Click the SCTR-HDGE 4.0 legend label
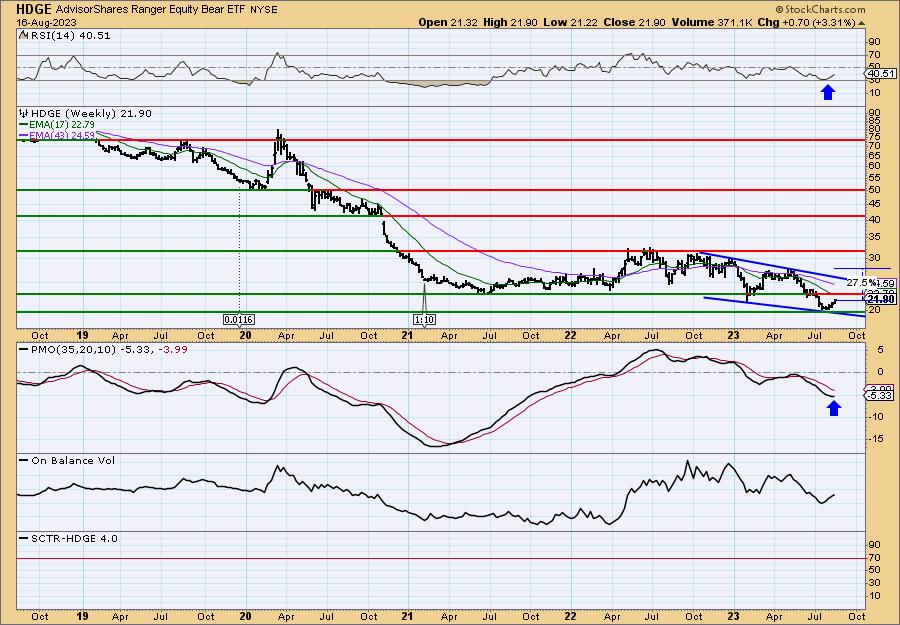Image resolution: width=900 pixels, height=625 pixels. [x=73, y=538]
